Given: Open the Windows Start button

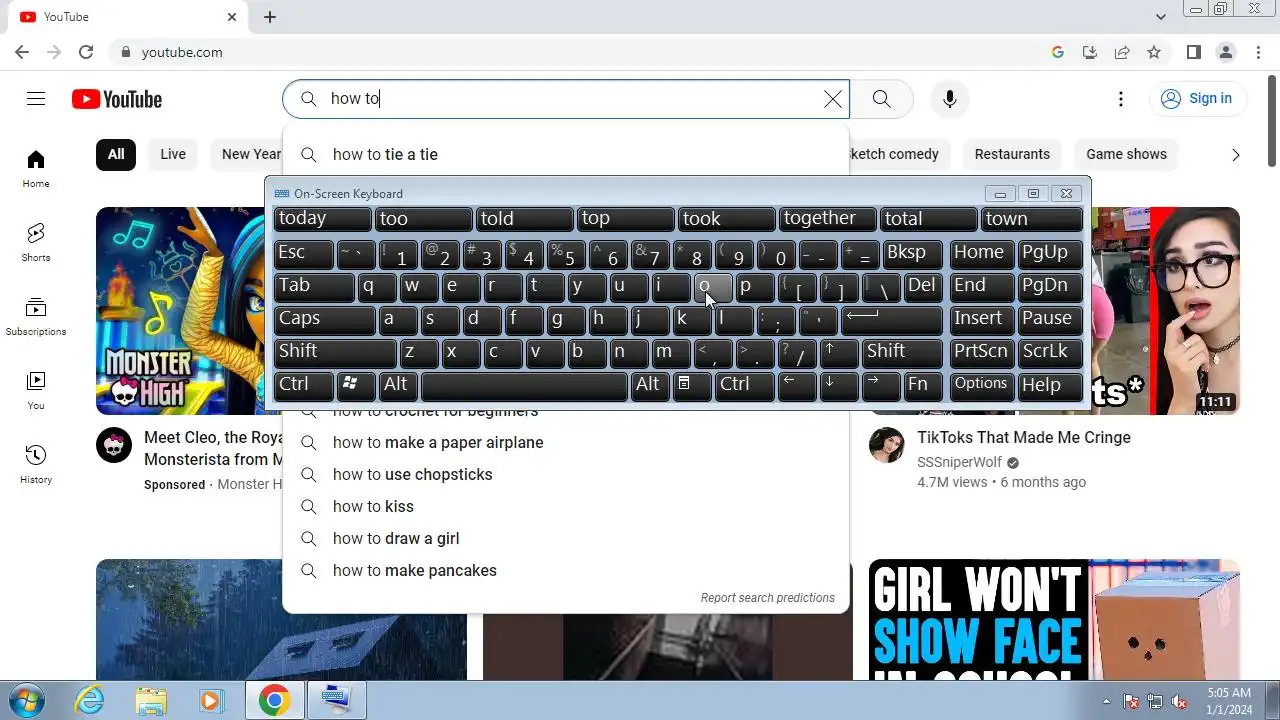Looking at the screenshot, I should (27, 700).
